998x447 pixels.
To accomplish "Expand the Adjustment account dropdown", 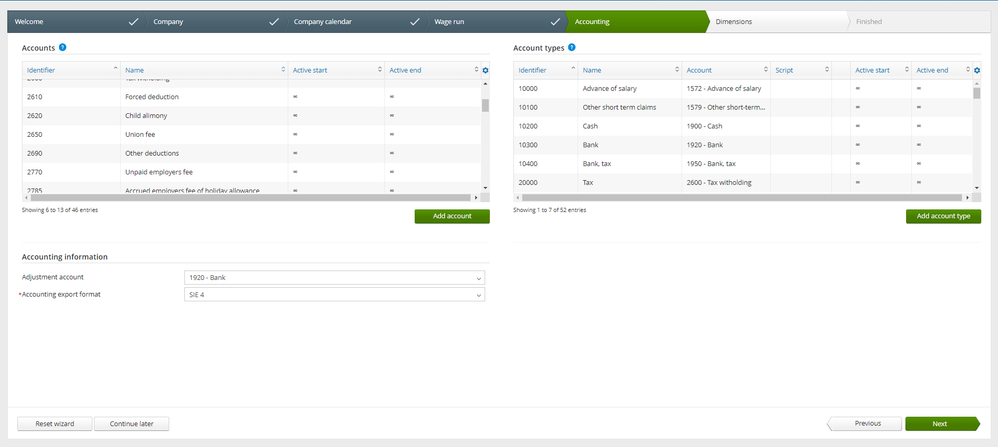I will 334,278.
